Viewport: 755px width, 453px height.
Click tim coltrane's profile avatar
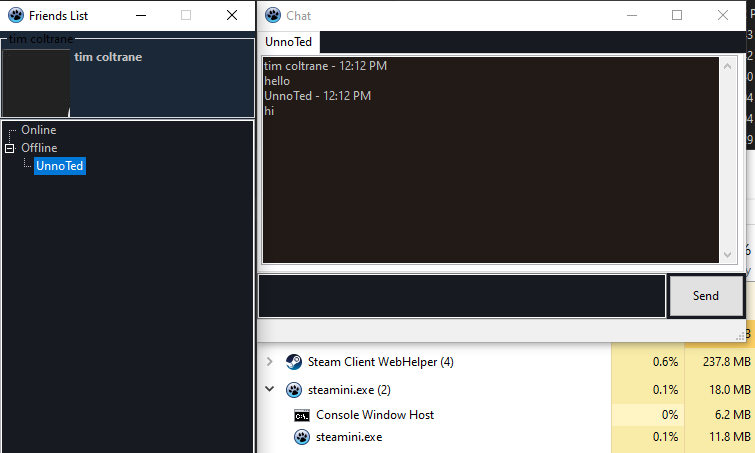(x=36, y=82)
